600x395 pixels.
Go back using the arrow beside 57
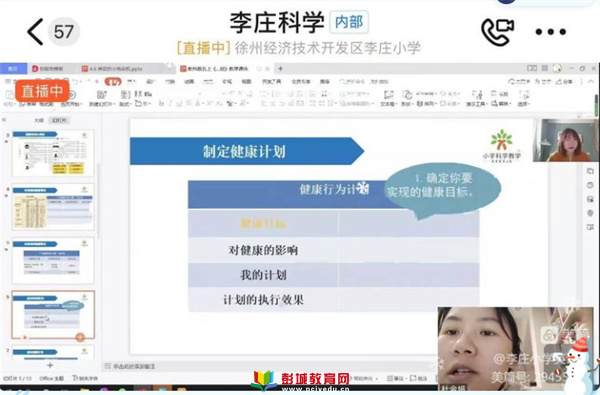pos(35,31)
